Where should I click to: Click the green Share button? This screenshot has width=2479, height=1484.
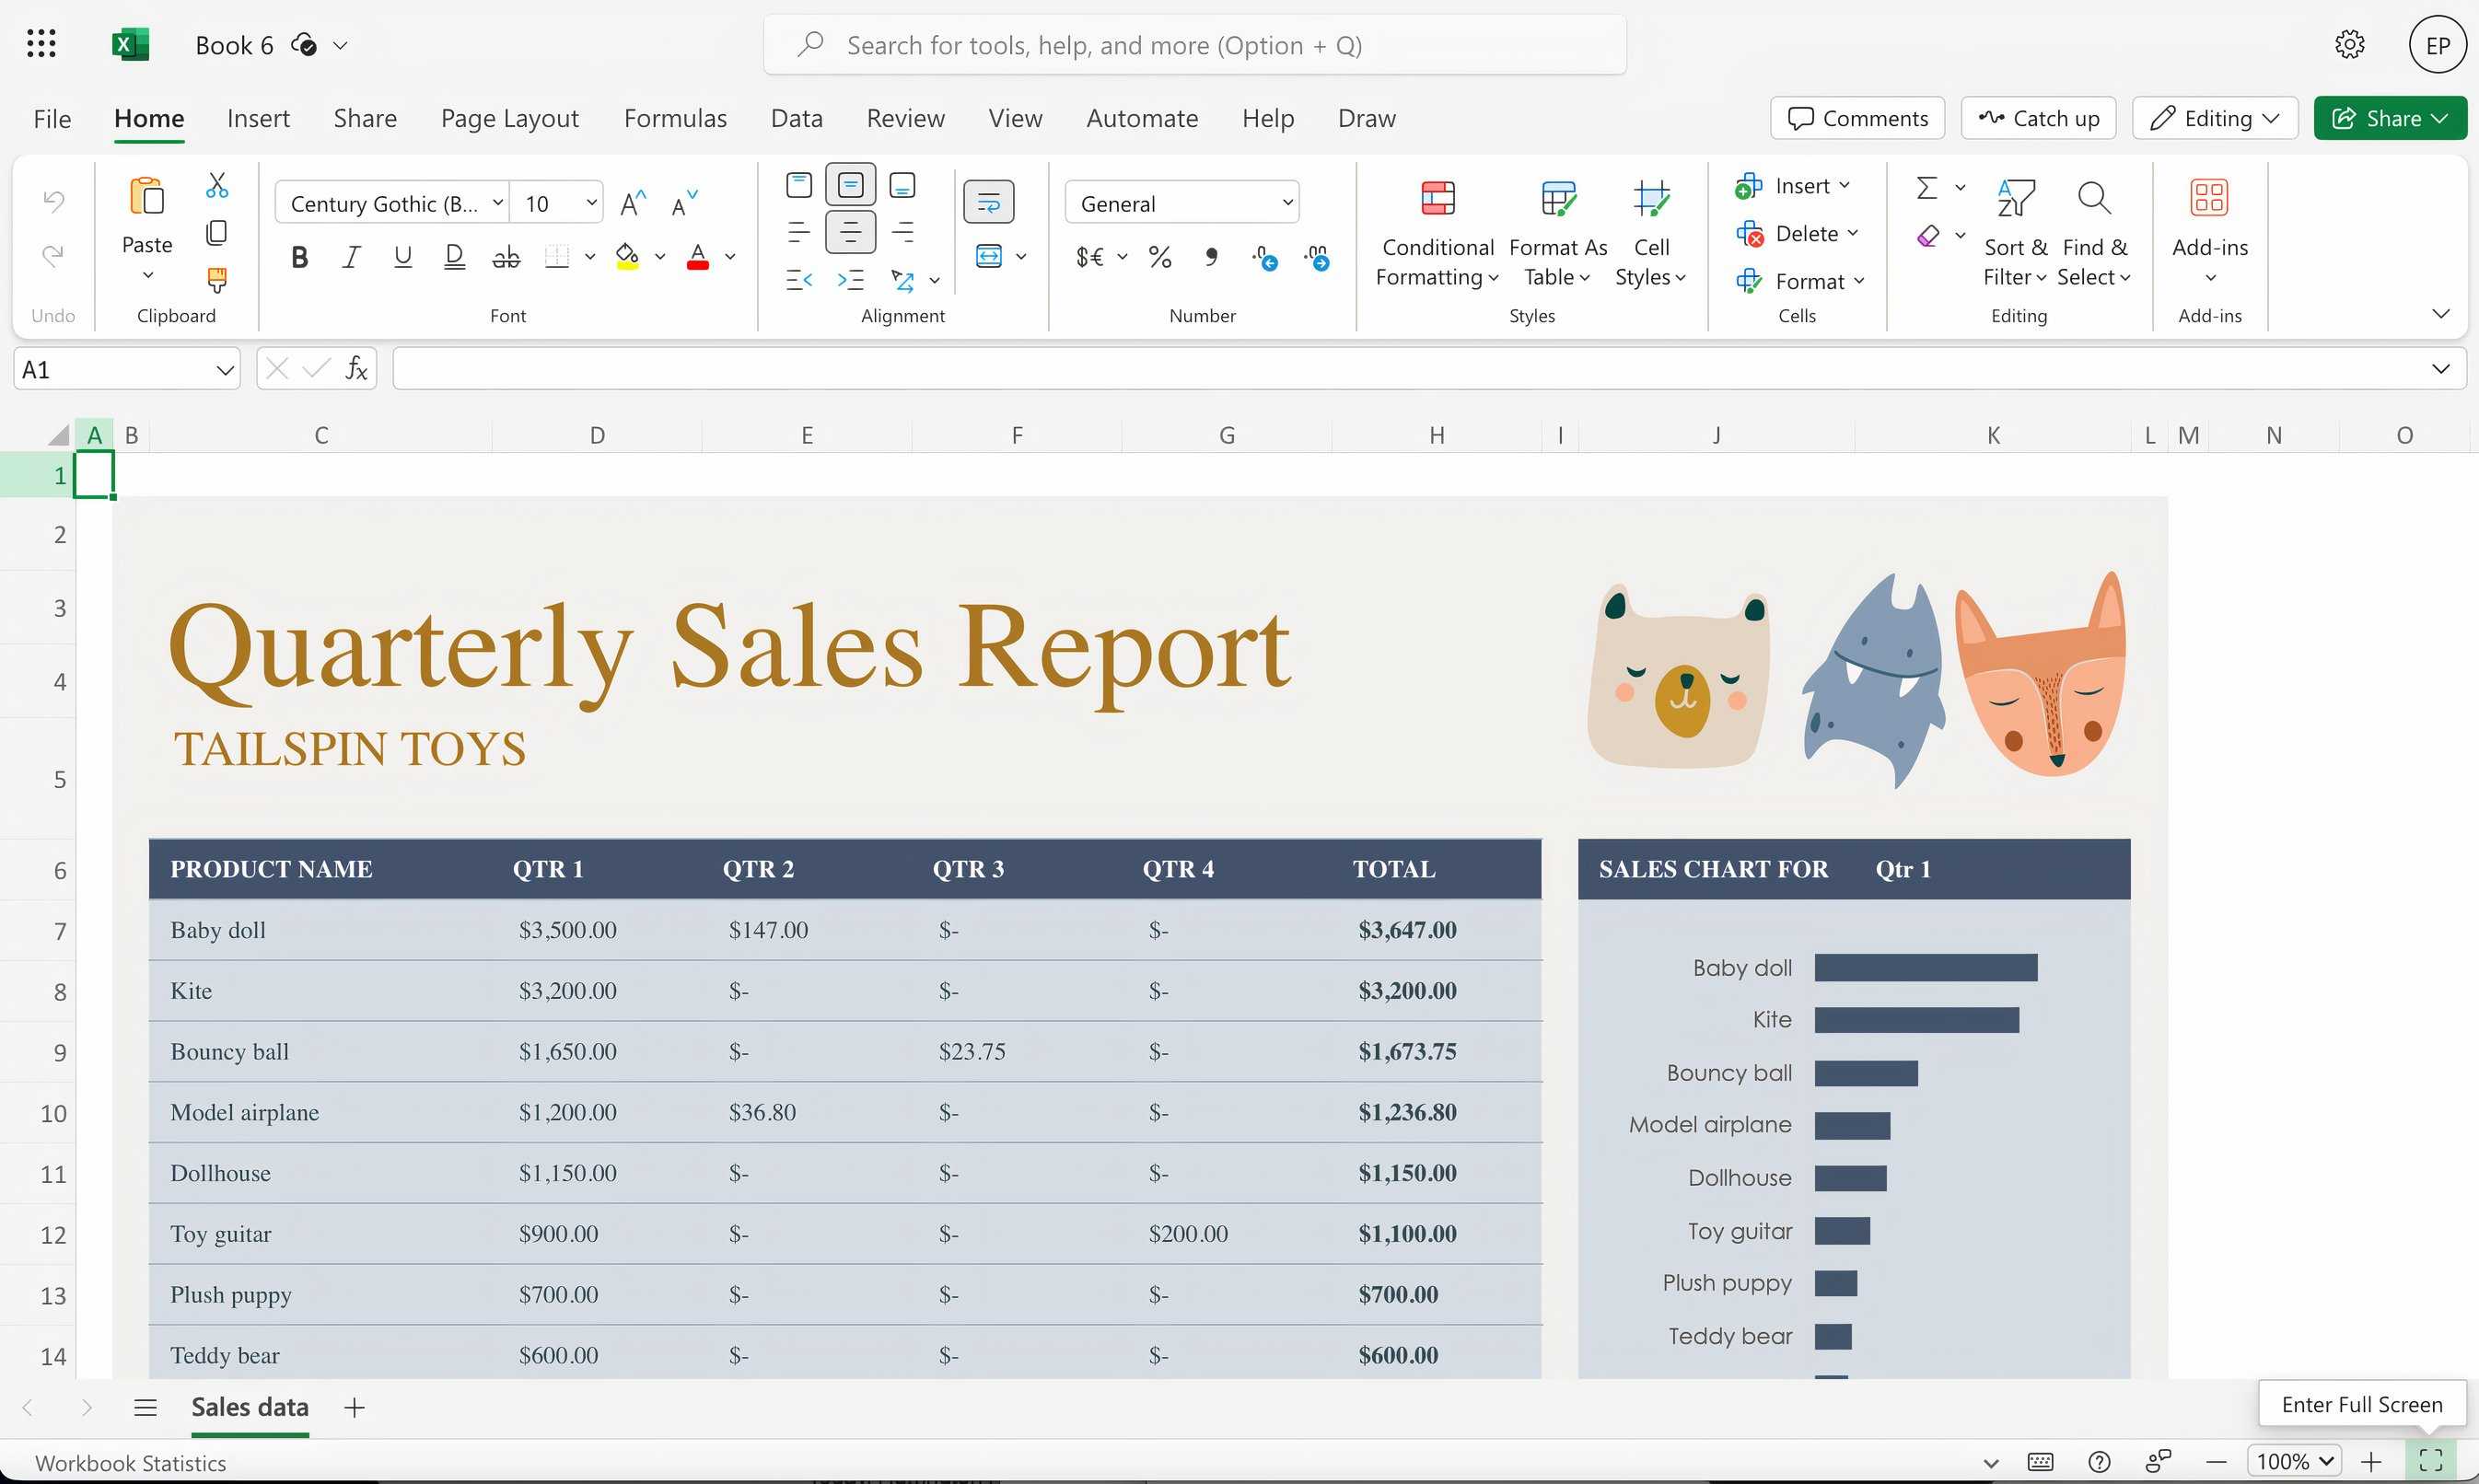(2389, 118)
